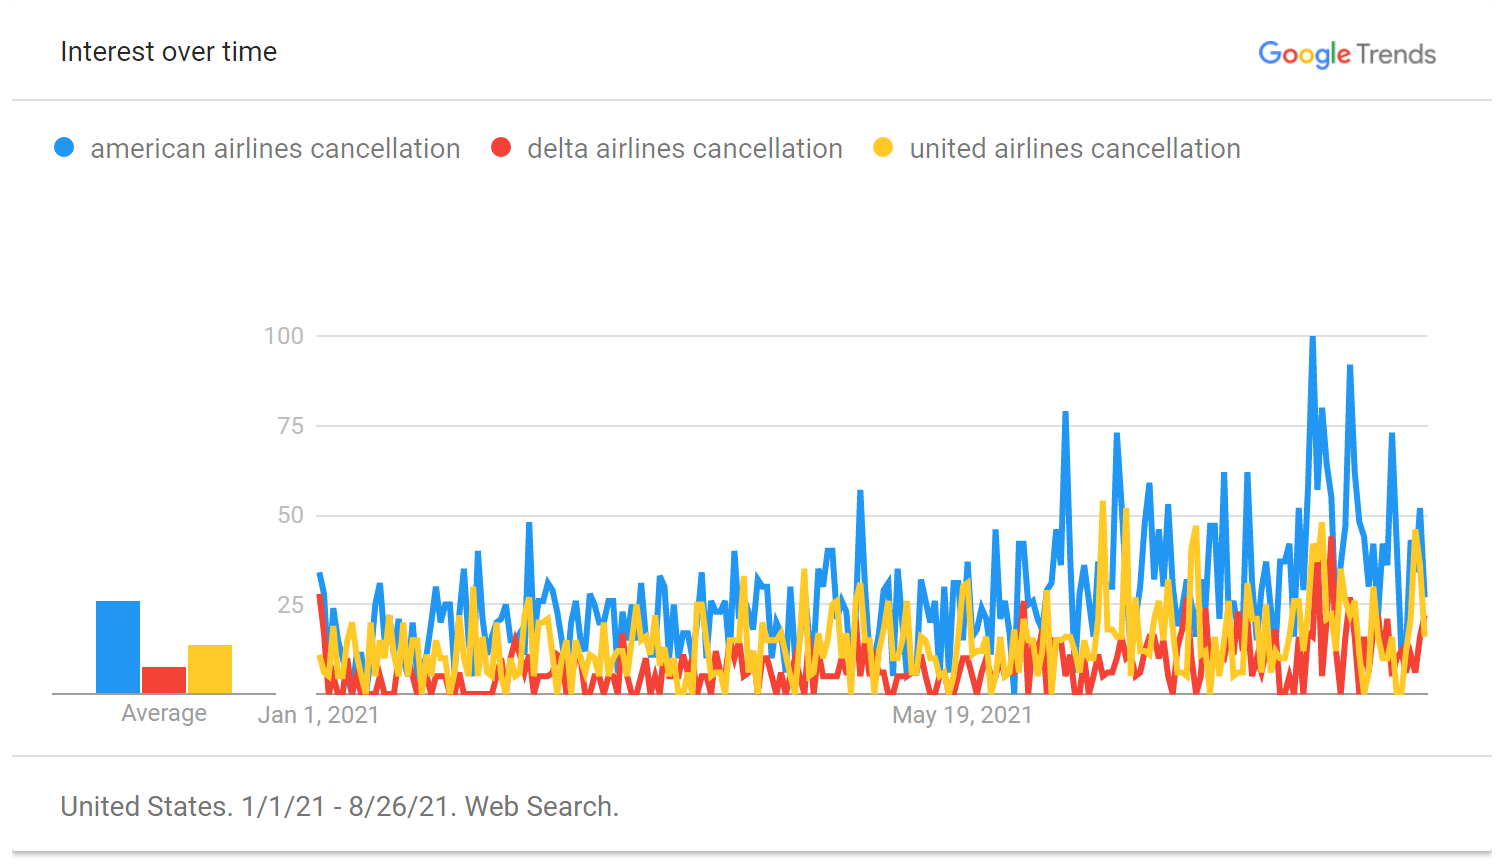The image size is (1503, 867).
Task: Select the "delta airlines cancellation" legend label
Action: coord(684,149)
